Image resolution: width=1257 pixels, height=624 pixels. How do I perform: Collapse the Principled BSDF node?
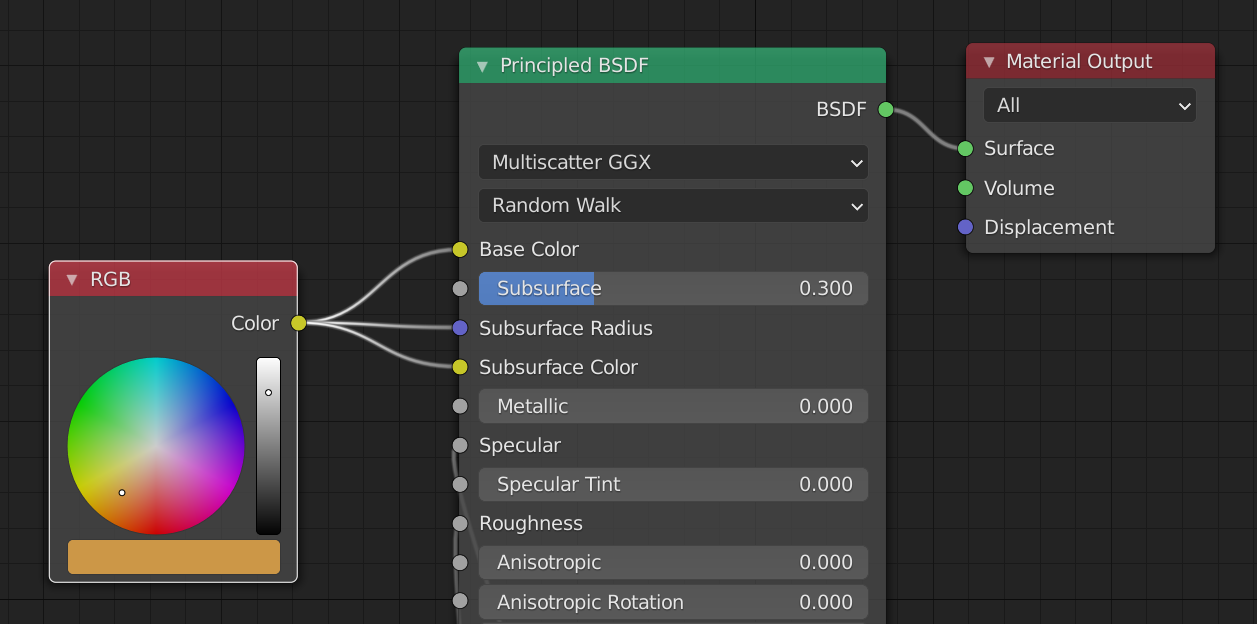click(482, 66)
